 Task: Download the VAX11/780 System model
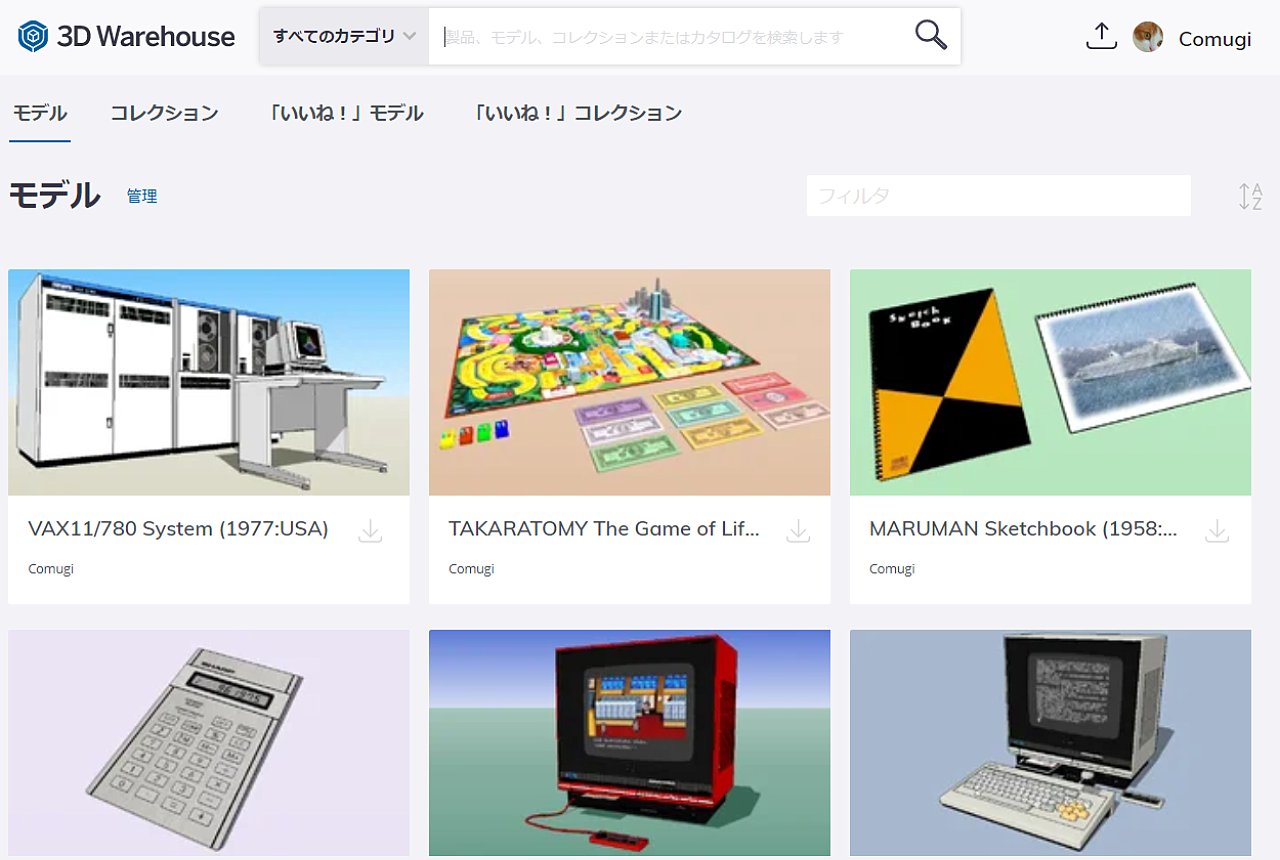click(x=370, y=531)
